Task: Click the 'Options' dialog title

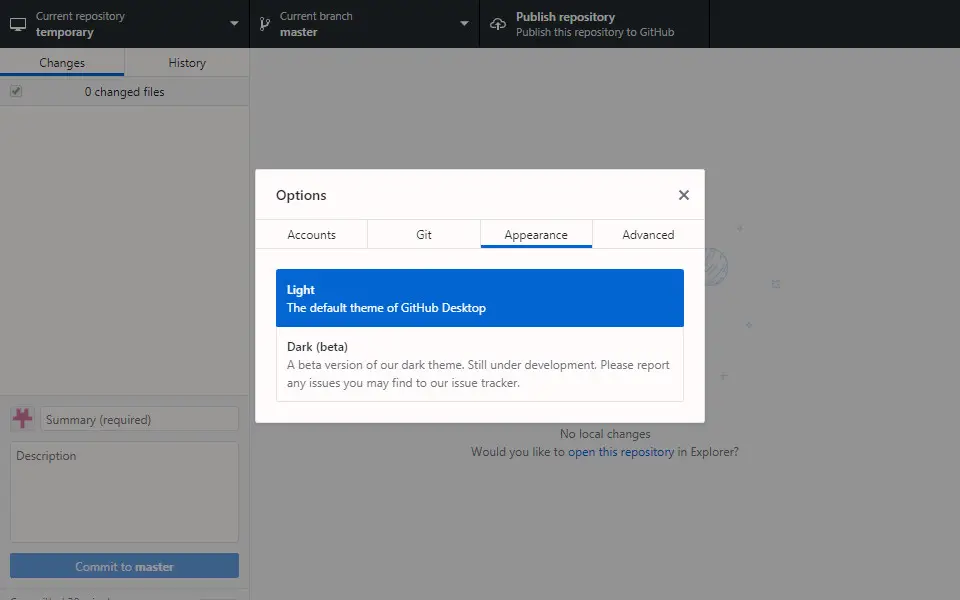Action: click(x=301, y=195)
